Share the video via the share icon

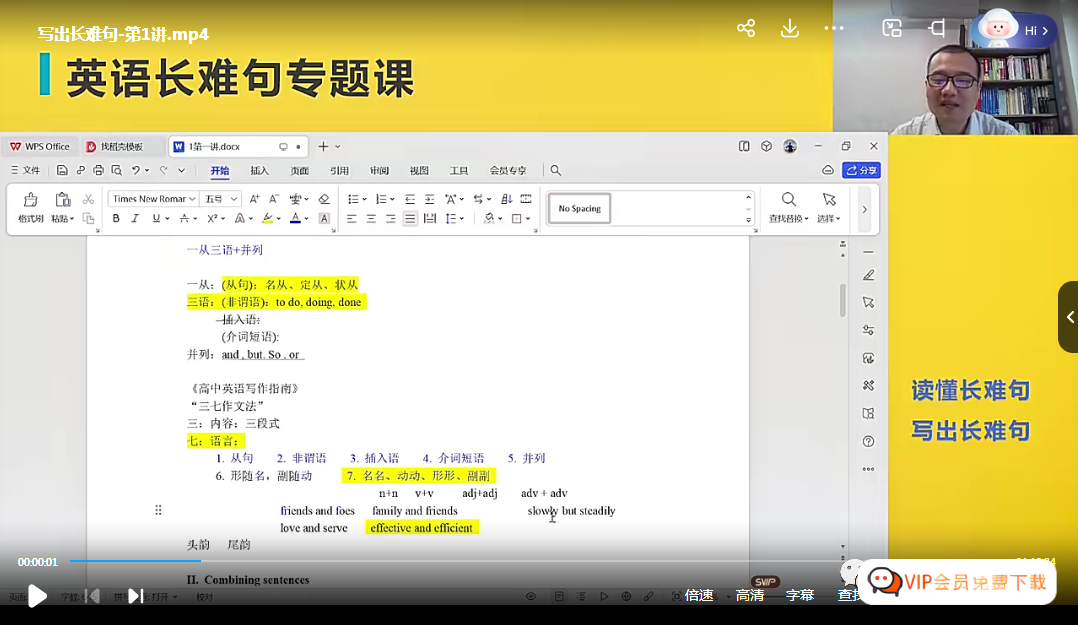[x=746, y=28]
